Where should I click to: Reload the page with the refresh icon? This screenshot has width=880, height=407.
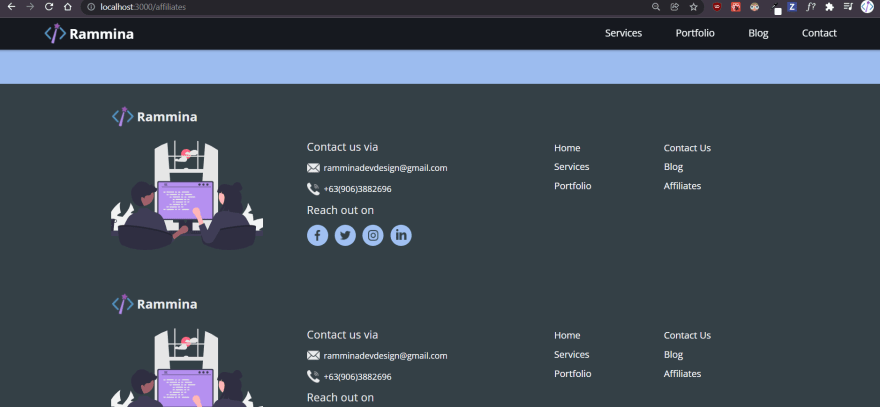click(49, 7)
